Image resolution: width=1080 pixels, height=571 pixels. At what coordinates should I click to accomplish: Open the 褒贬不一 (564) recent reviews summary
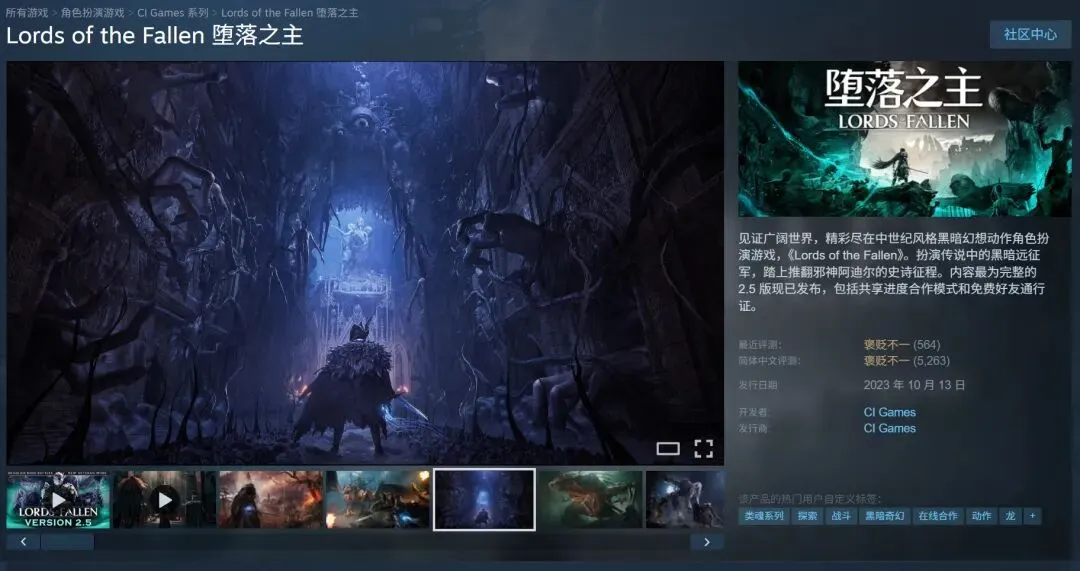click(x=902, y=344)
